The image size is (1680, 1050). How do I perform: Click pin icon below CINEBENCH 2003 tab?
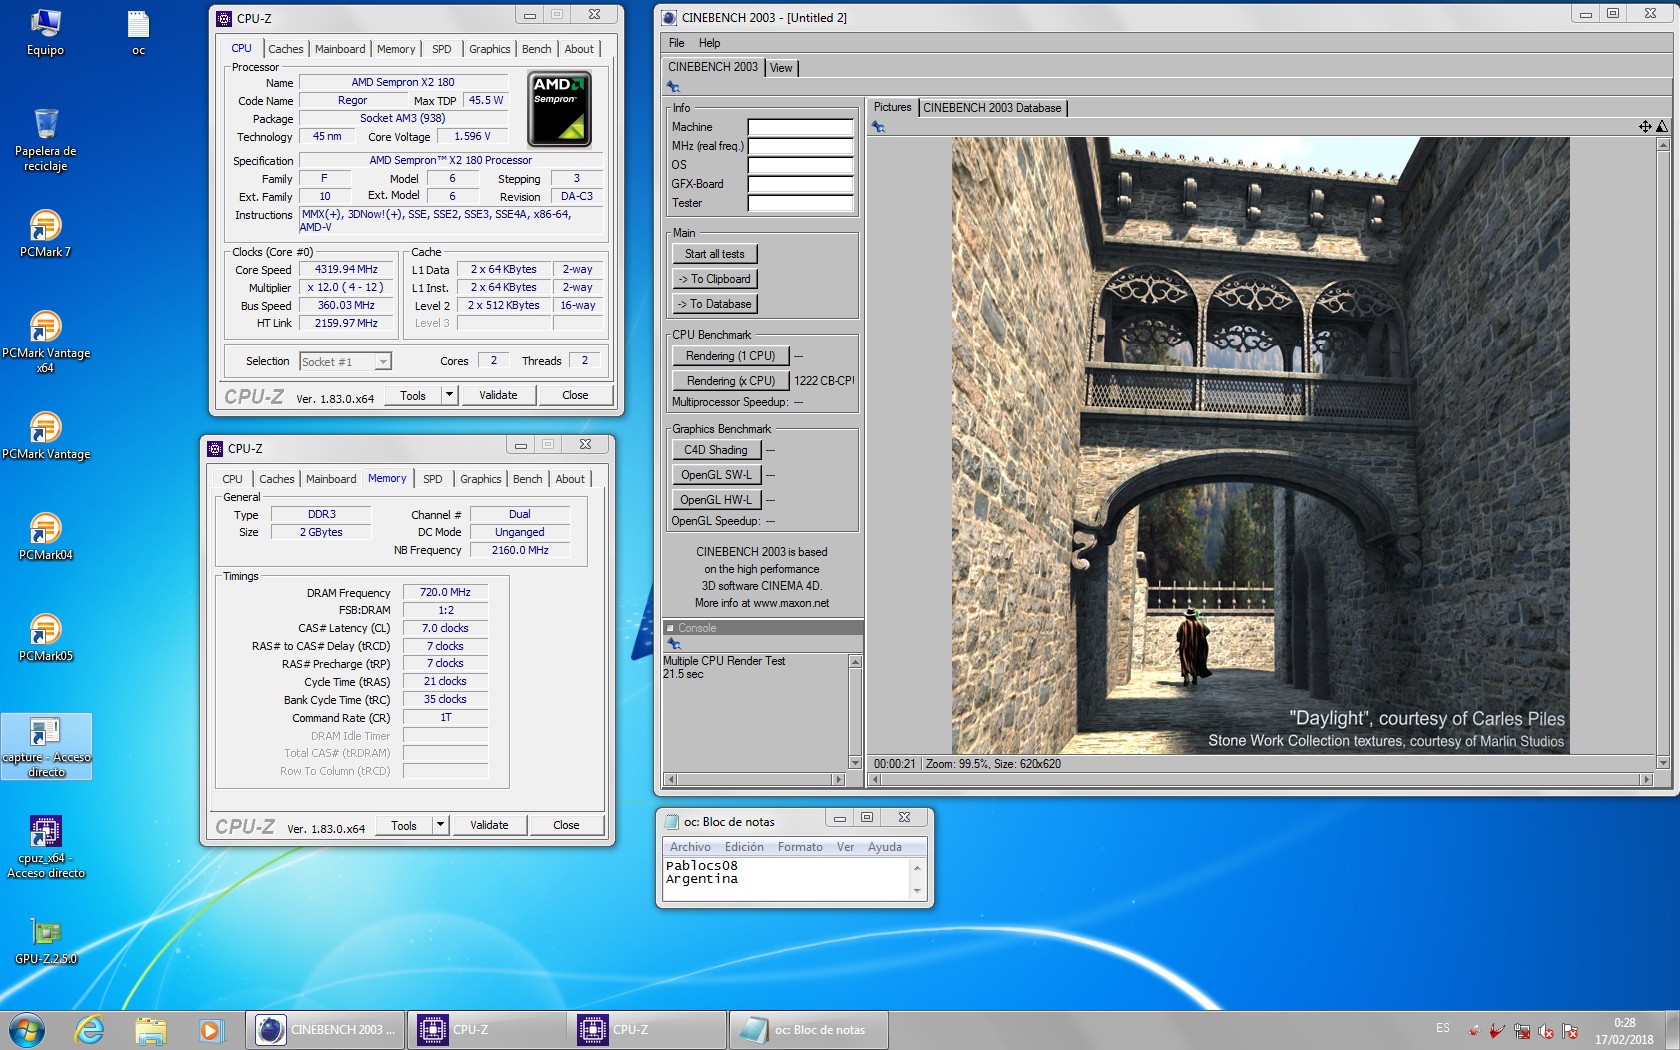[x=673, y=87]
